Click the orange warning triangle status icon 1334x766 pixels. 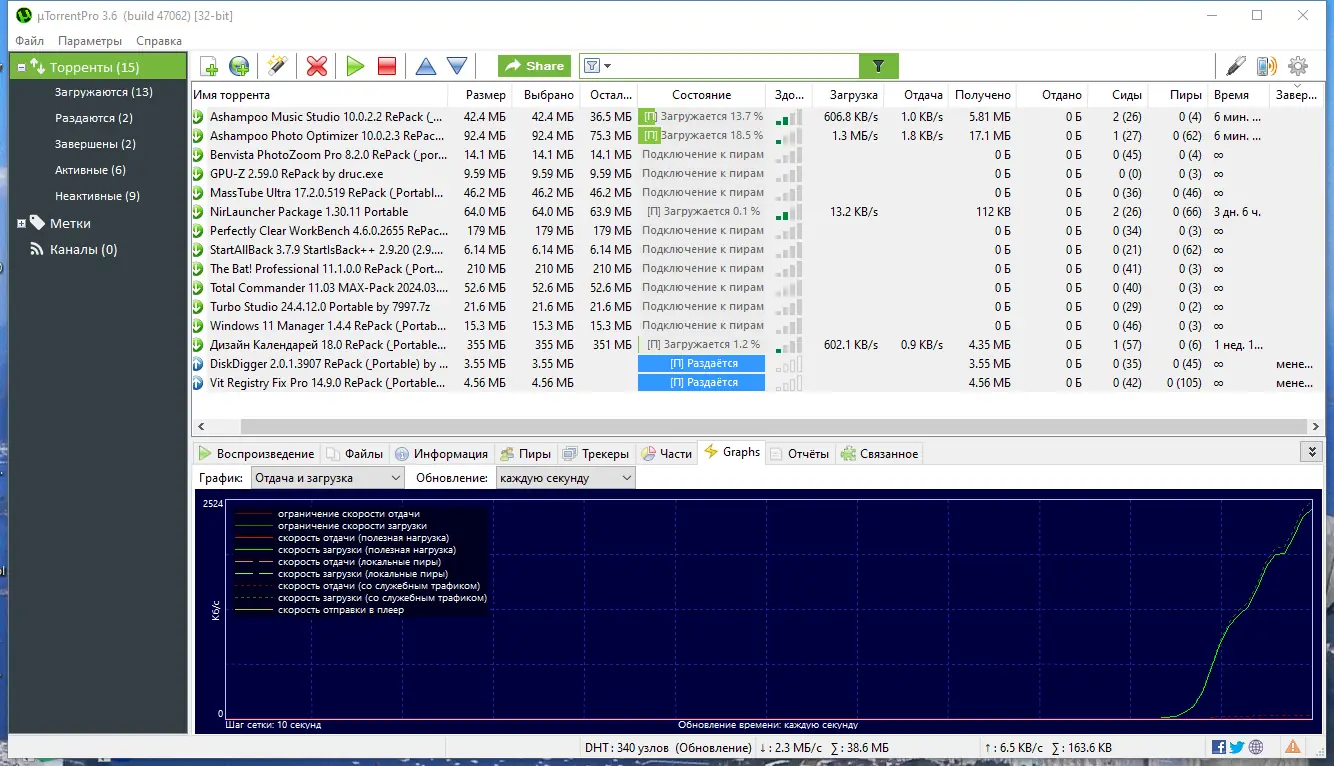click(x=1293, y=747)
